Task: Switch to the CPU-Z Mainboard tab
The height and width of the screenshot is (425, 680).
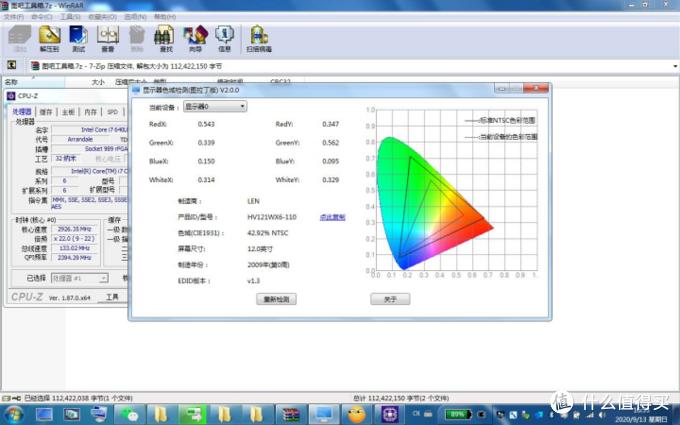Action: pos(68,112)
